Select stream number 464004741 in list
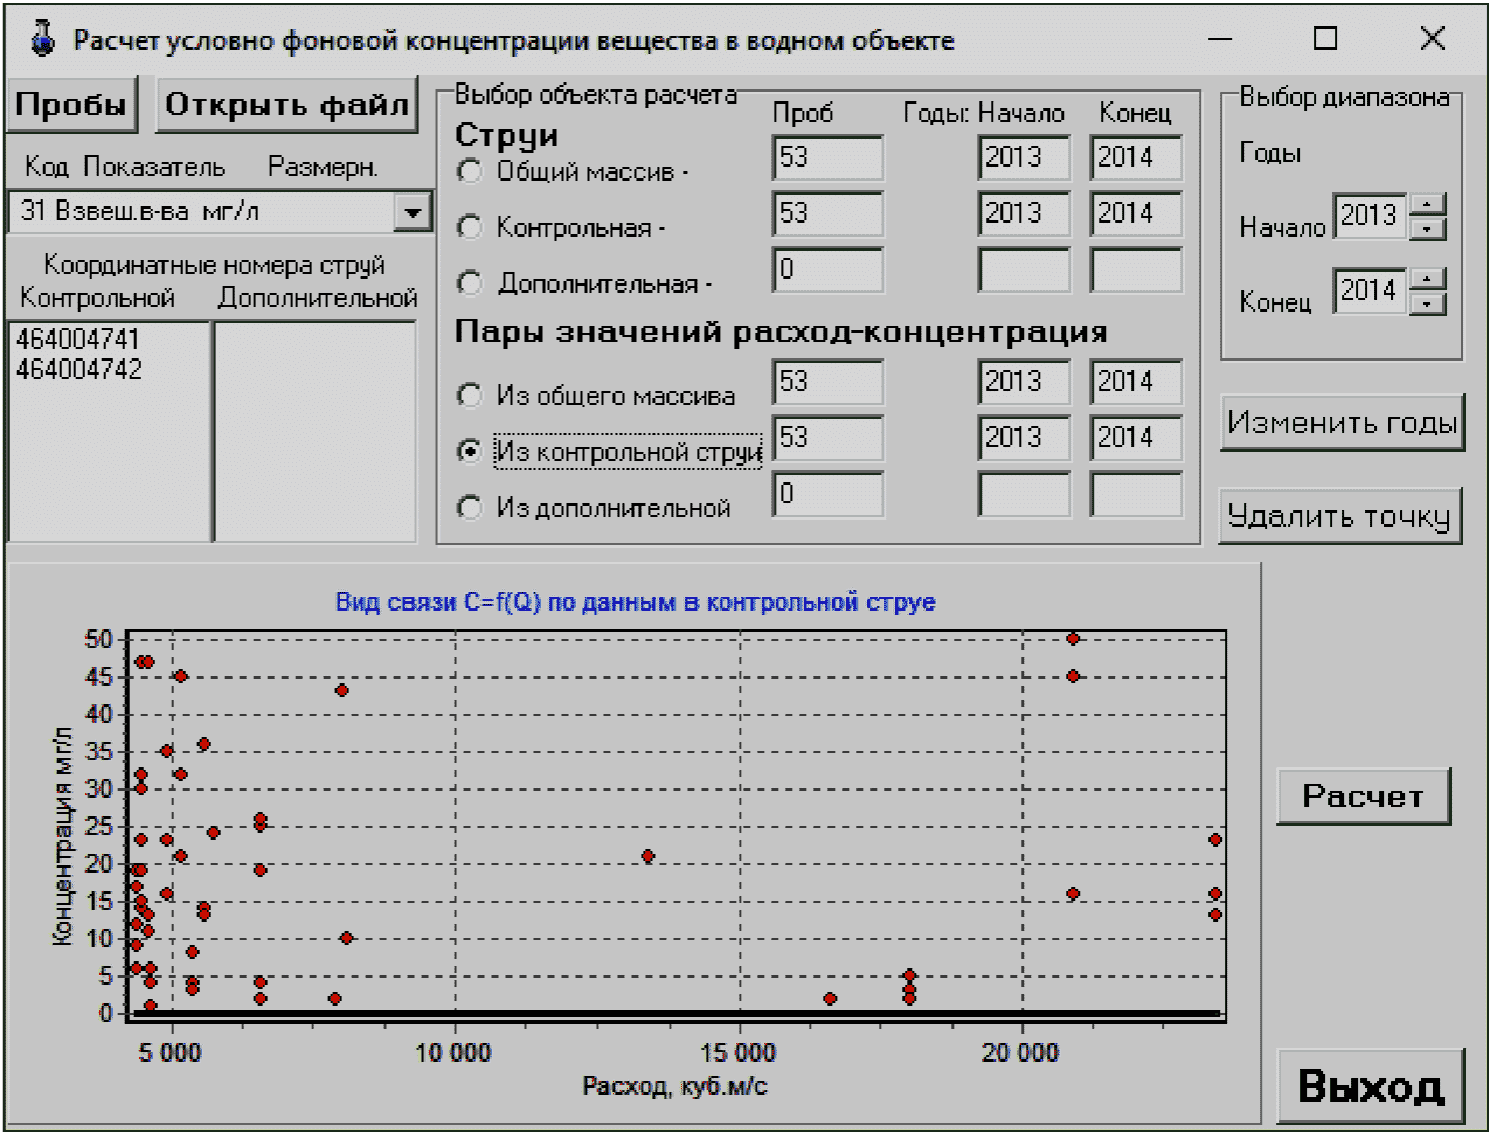The height and width of the screenshot is (1135, 1492). tap(78, 340)
